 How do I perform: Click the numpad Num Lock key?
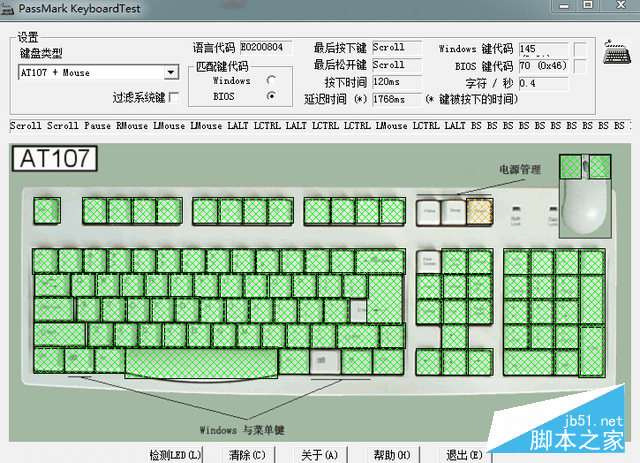pyautogui.click(x=517, y=262)
